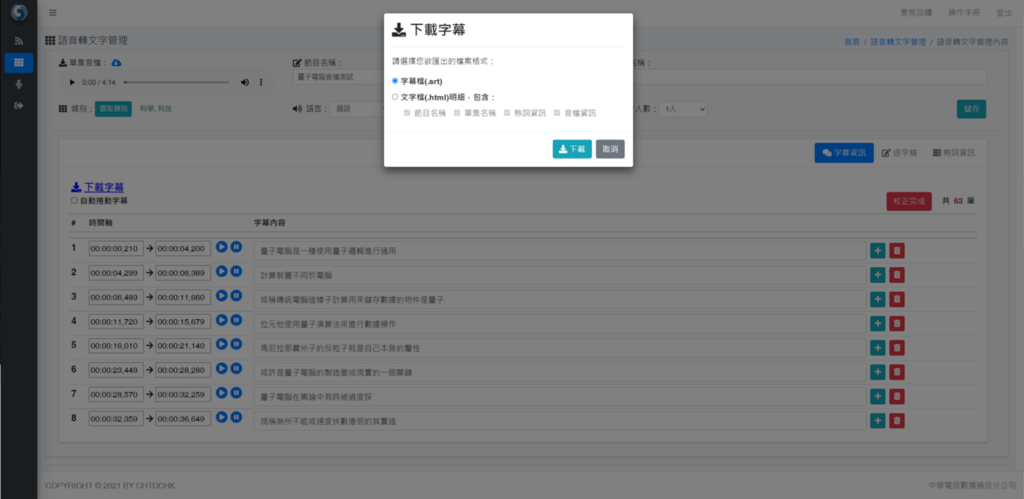Image resolution: width=1024 pixels, height=499 pixels.
Task: Play the audio in the player
Action: coord(71,82)
